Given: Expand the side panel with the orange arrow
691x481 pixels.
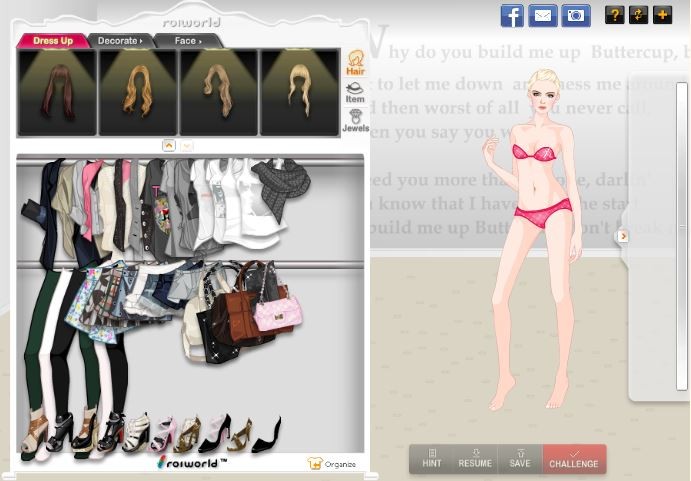Looking at the screenshot, I should coord(623,236).
